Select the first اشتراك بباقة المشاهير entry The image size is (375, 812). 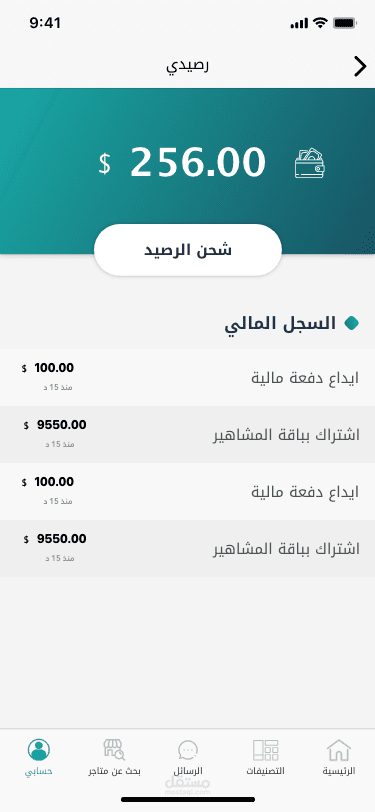coord(188,434)
